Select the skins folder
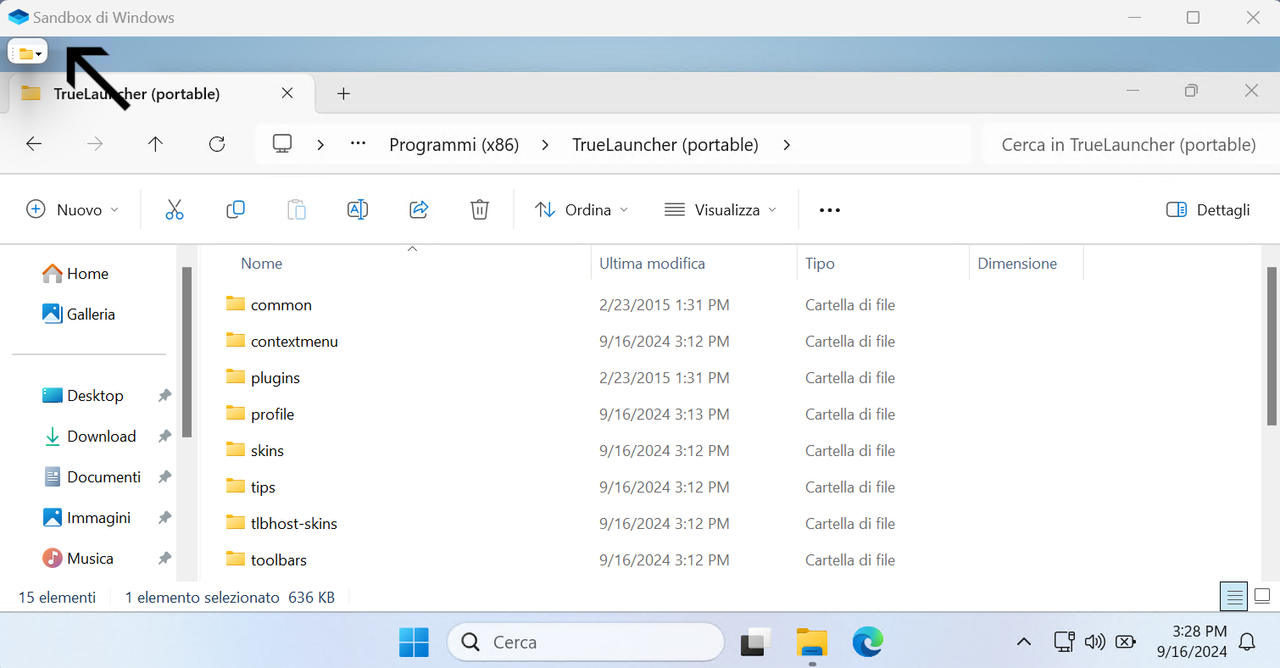 click(267, 451)
